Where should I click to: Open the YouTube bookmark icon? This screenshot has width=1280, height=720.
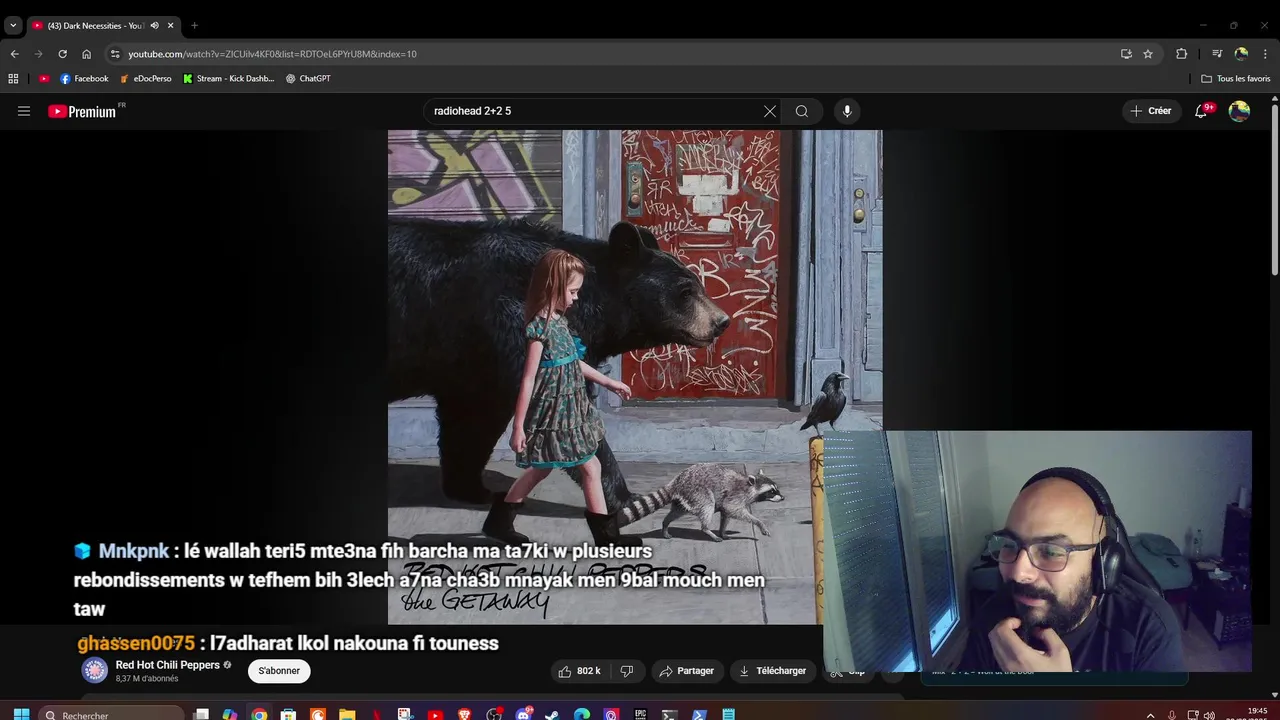pos(44,78)
